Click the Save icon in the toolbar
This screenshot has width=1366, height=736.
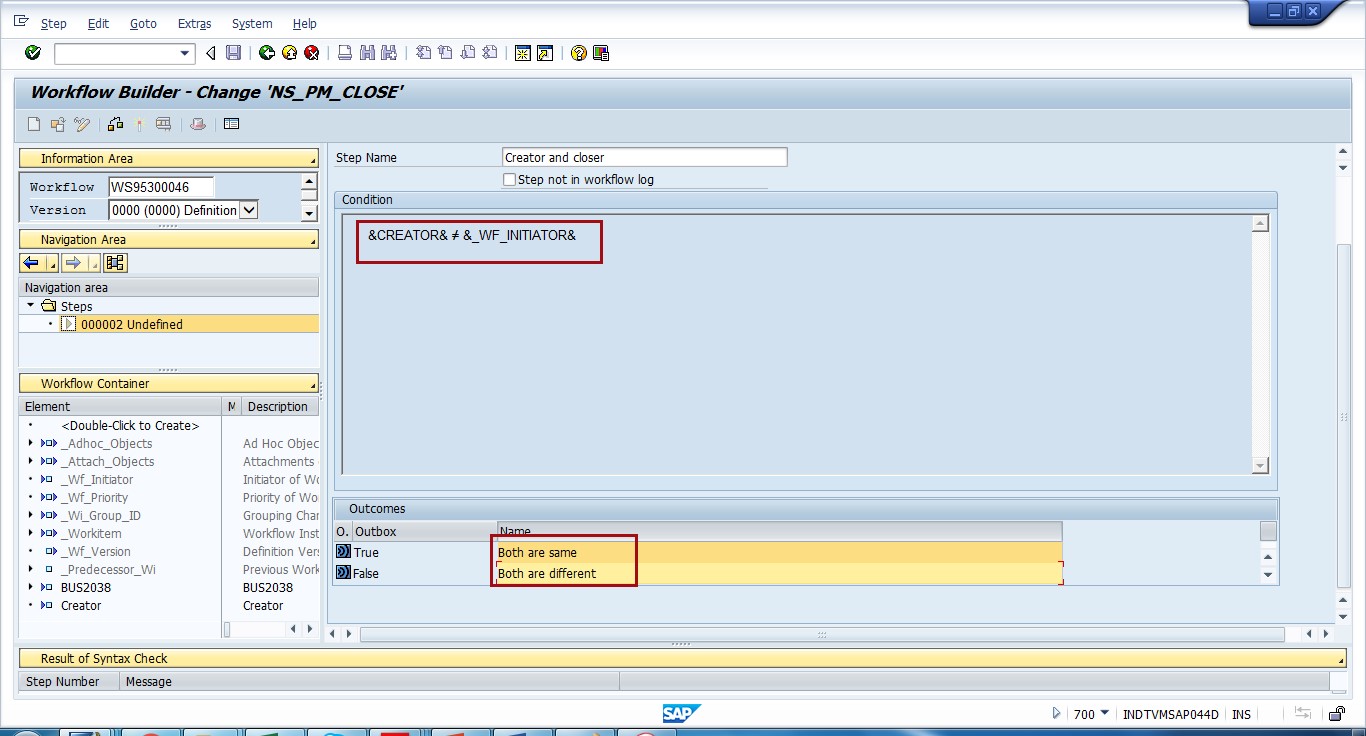pos(234,53)
